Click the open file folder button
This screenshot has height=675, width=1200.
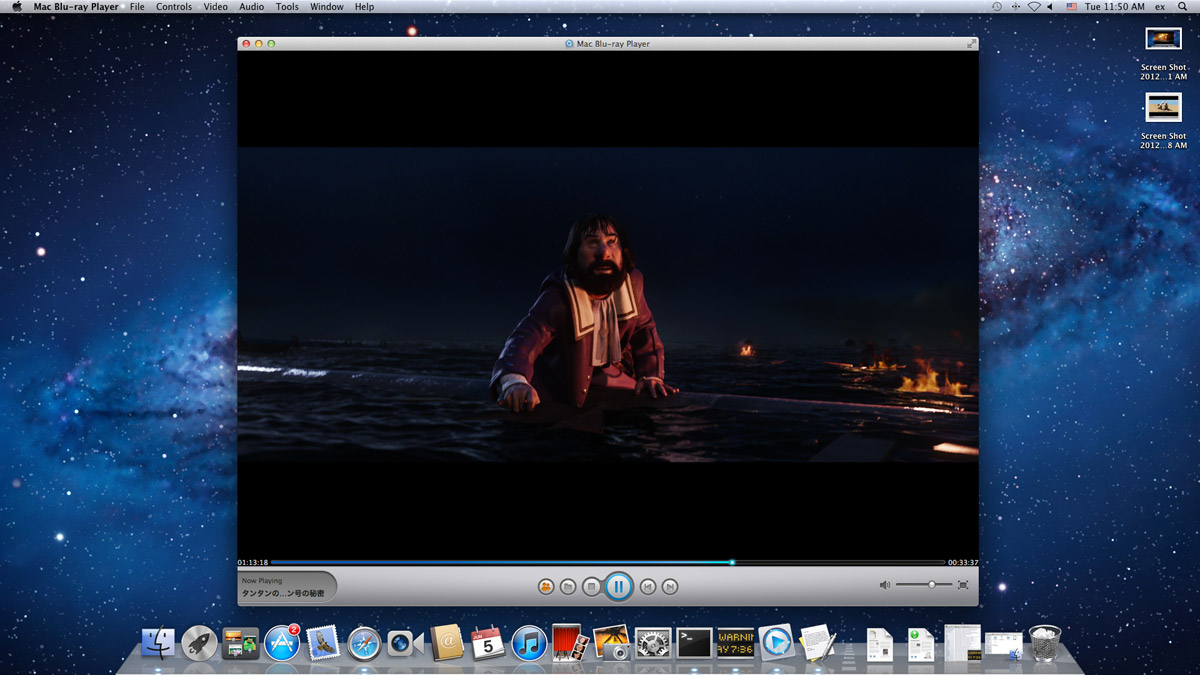pyautogui.click(x=568, y=587)
